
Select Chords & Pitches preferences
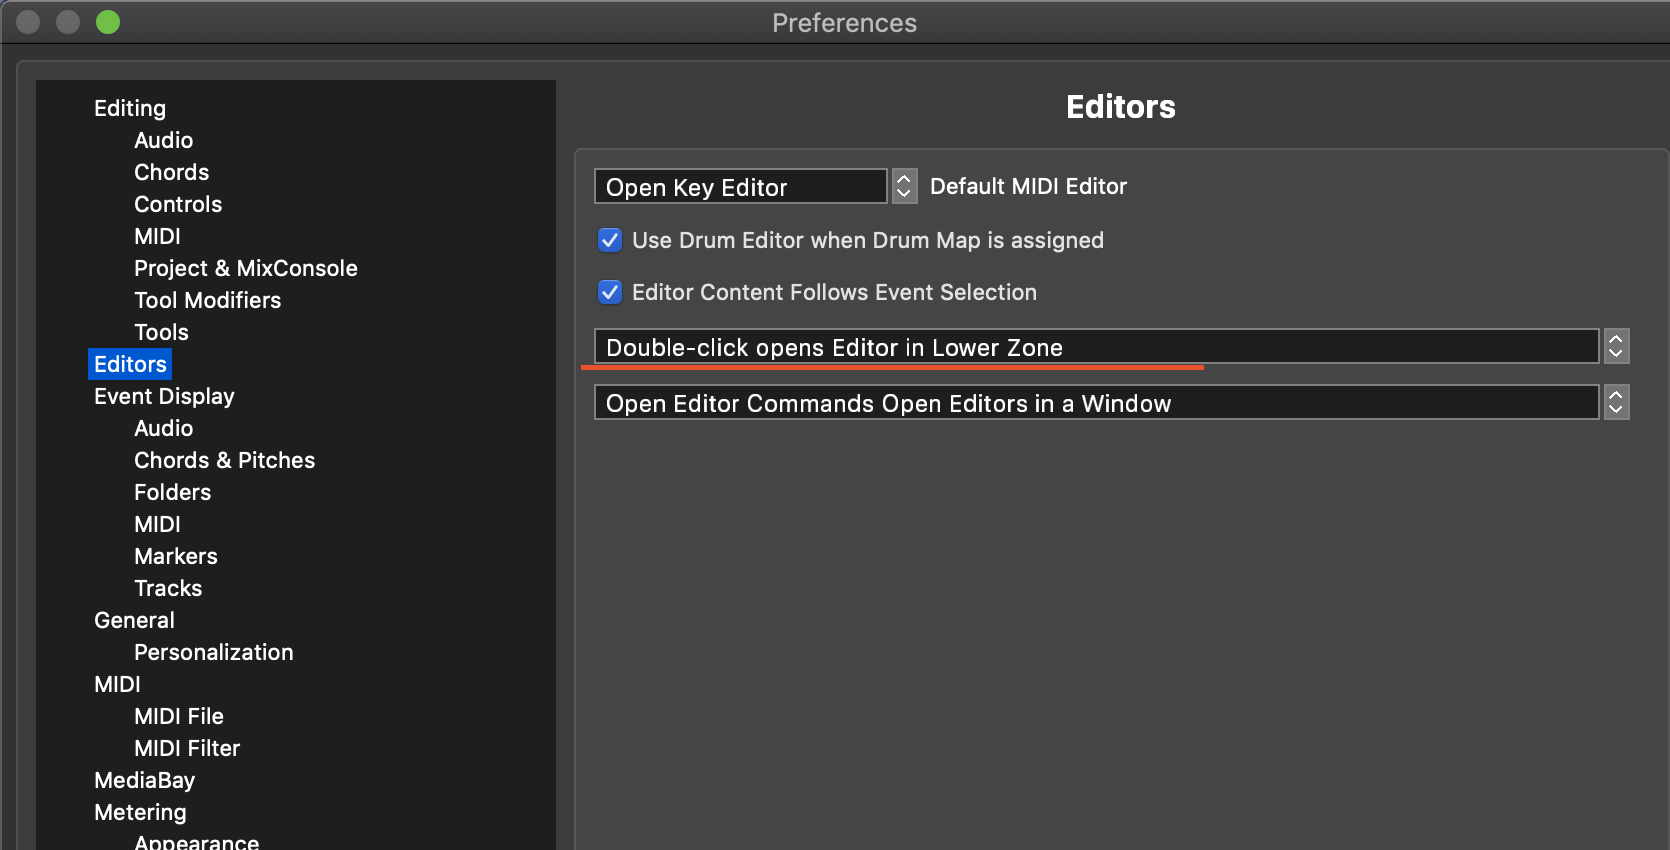(x=225, y=460)
